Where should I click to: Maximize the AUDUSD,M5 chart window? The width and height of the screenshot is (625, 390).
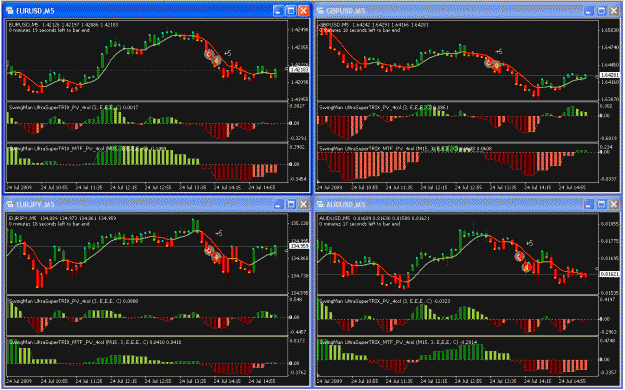(601, 204)
